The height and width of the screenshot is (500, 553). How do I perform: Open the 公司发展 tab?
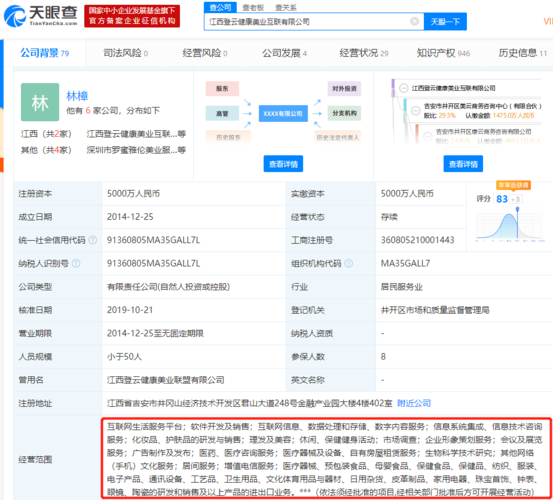pyautogui.click(x=284, y=53)
